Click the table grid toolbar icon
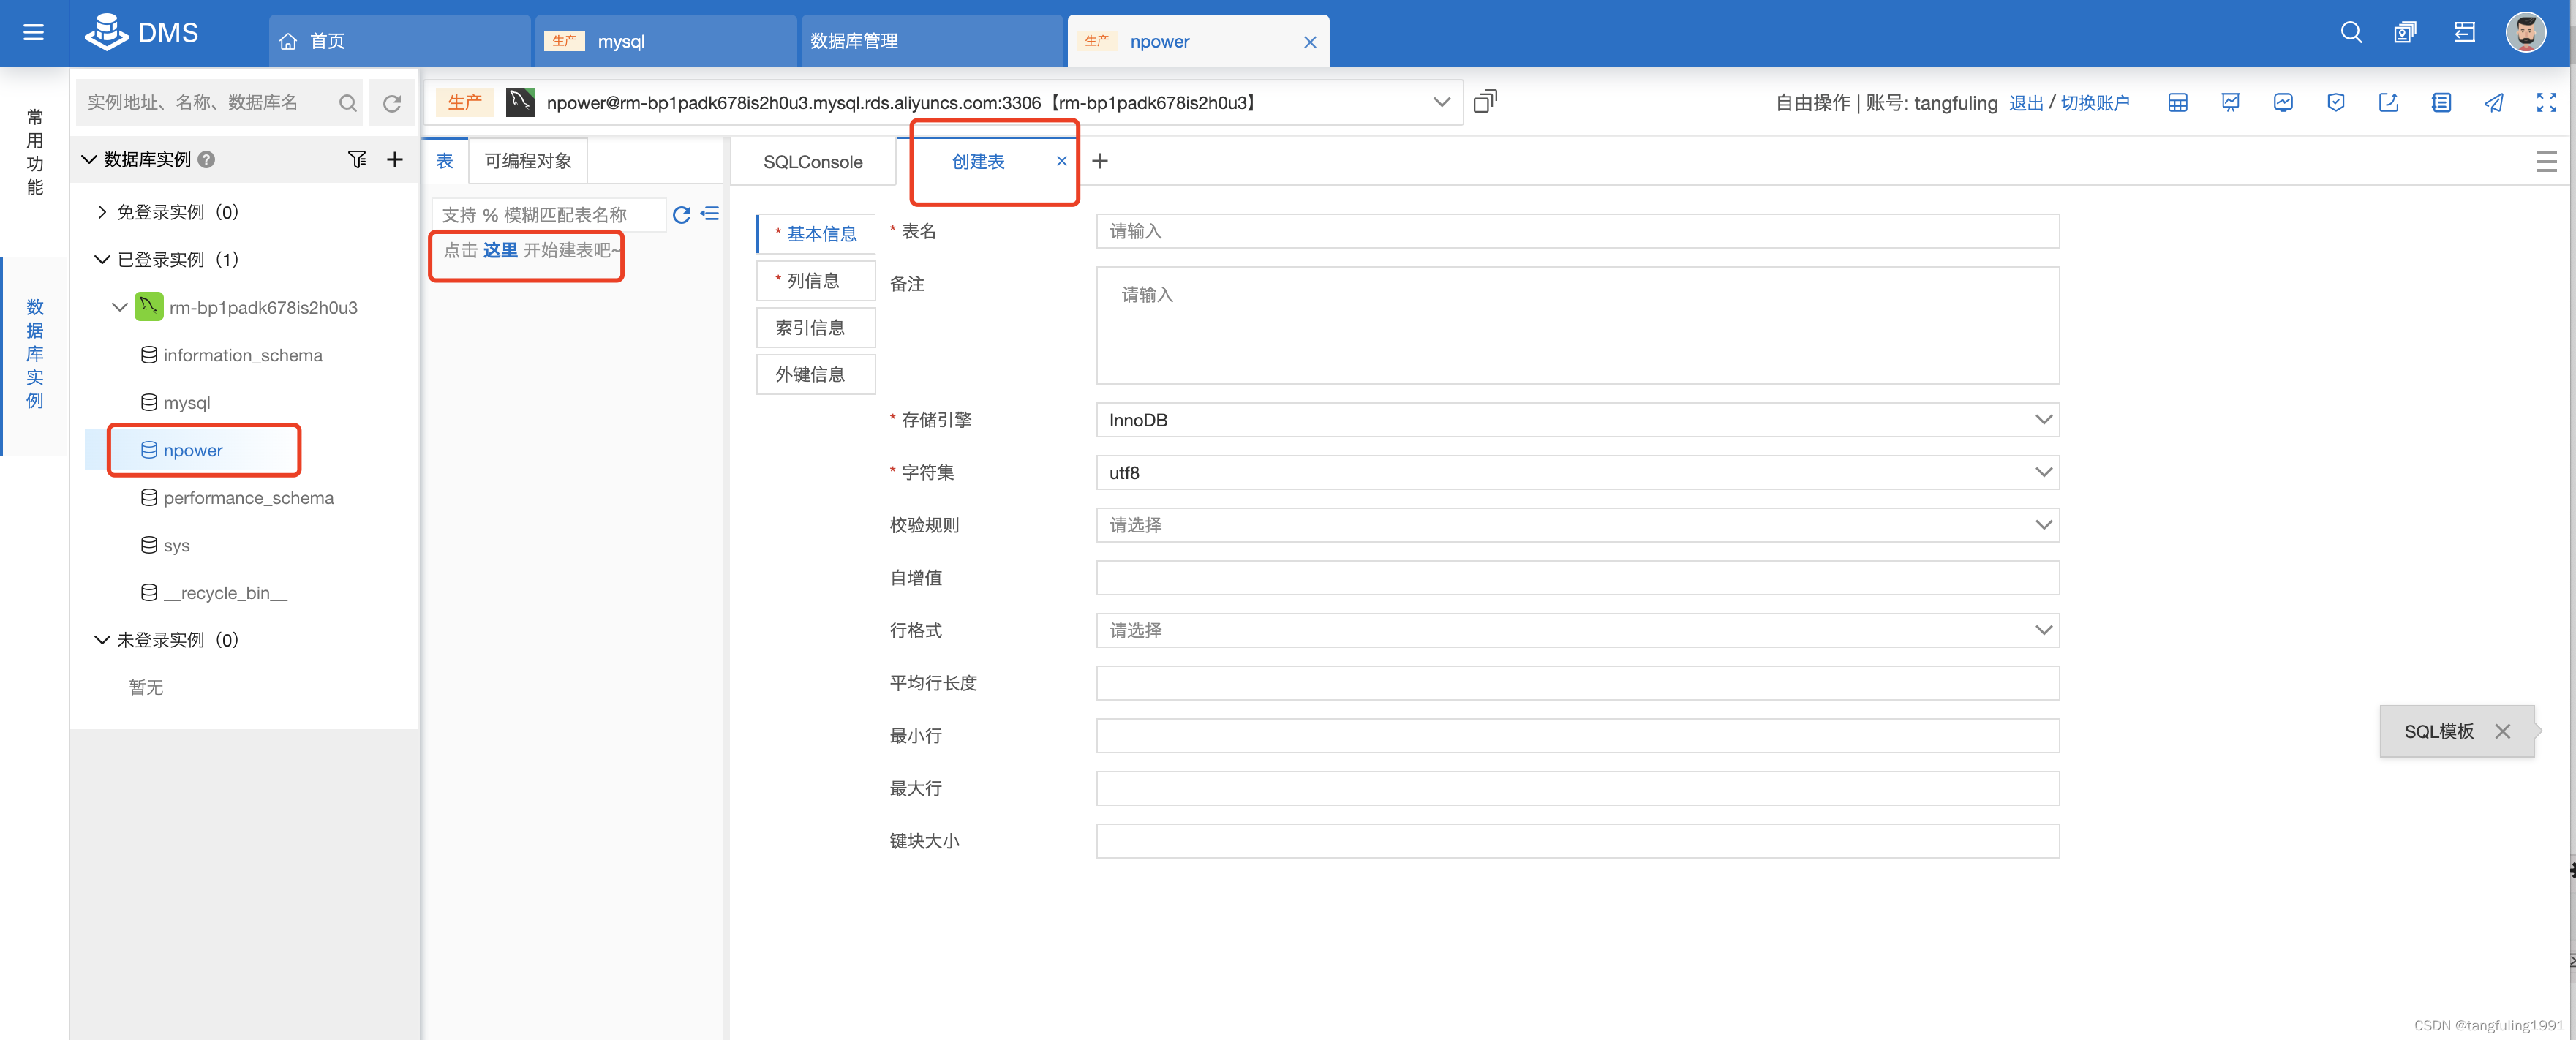 point(2177,102)
